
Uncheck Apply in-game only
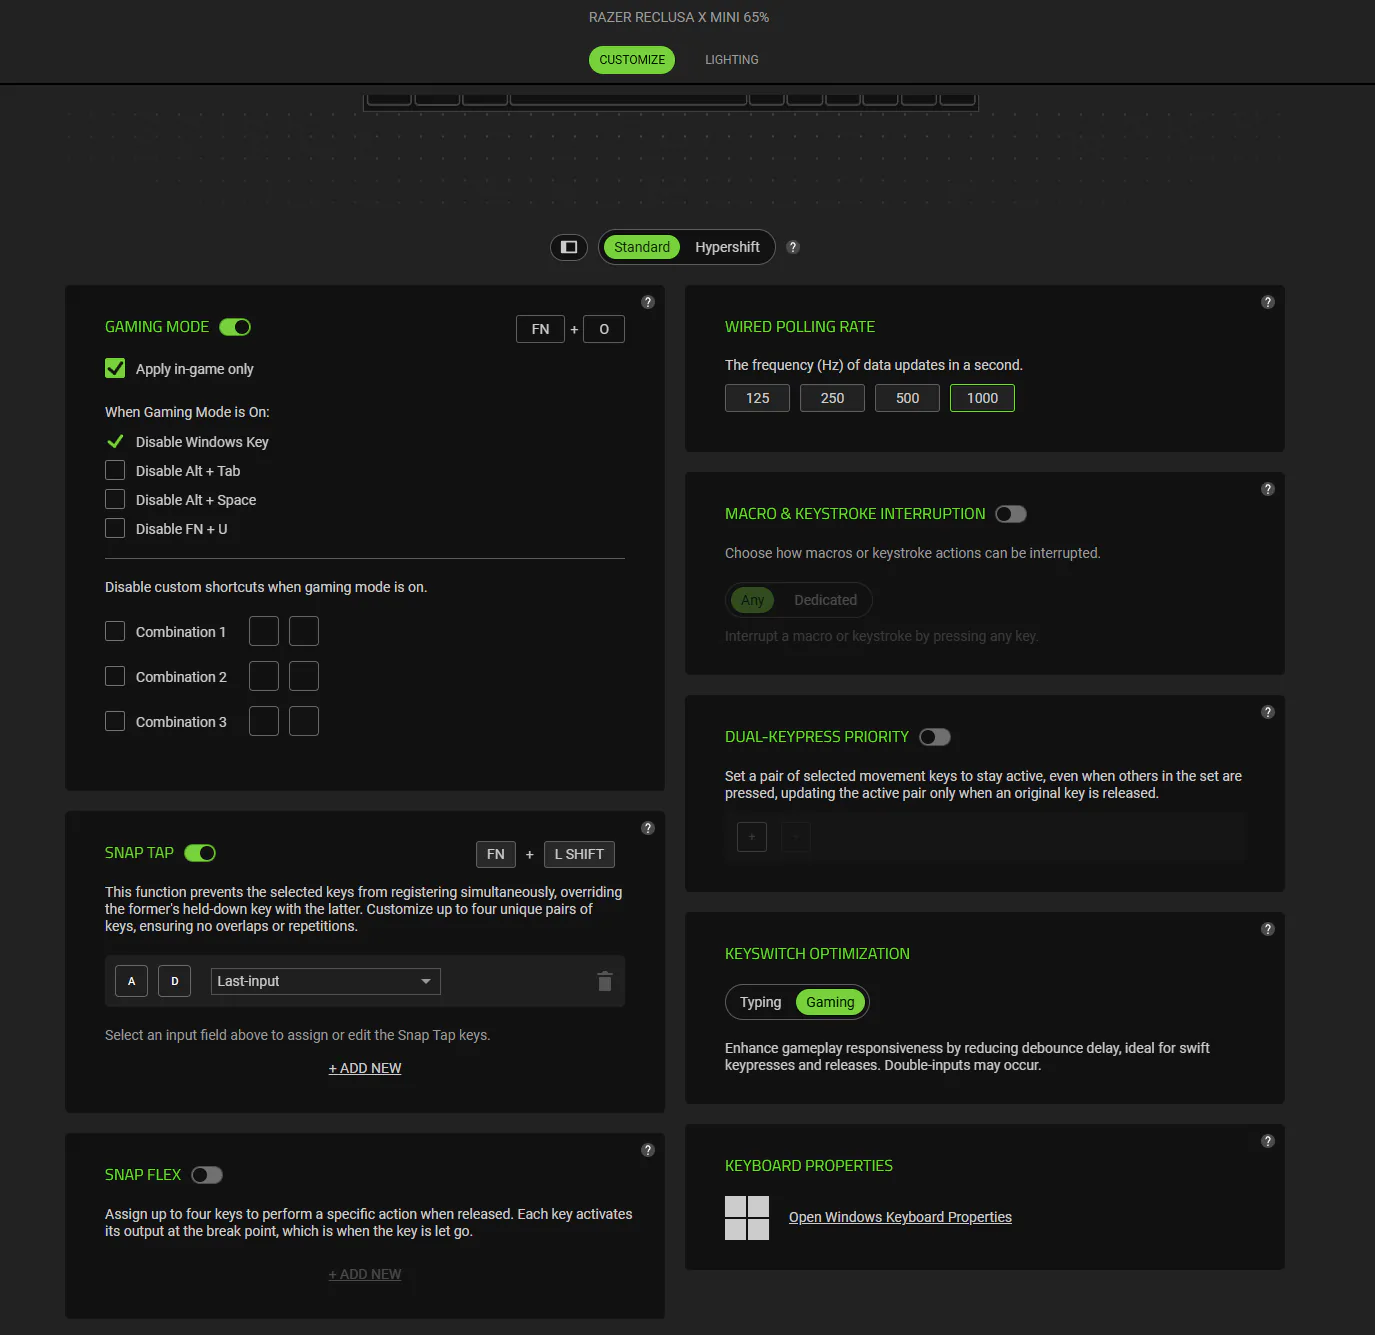[x=115, y=368]
